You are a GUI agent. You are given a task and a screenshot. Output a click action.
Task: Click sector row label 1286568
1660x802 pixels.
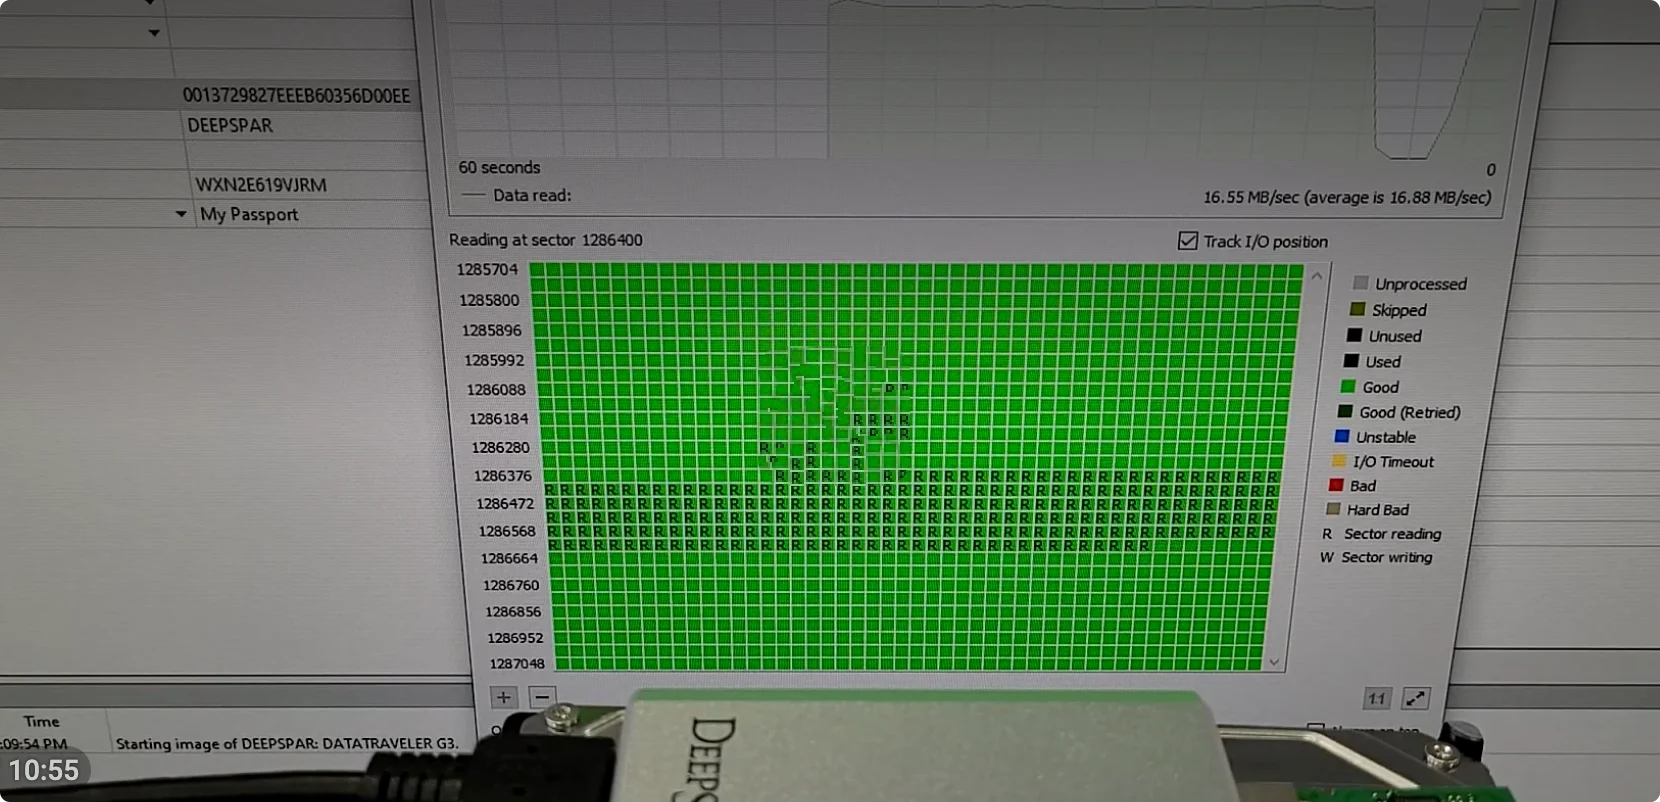click(x=507, y=531)
